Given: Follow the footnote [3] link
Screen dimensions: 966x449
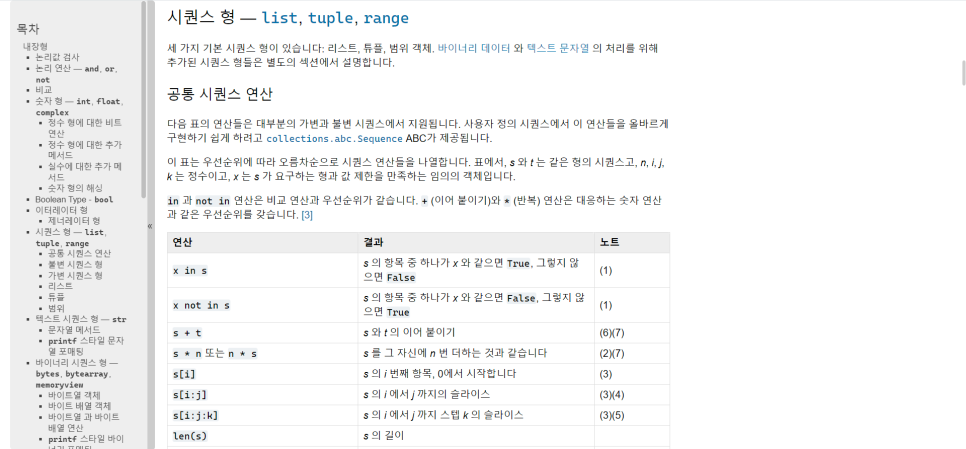Looking at the screenshot, I should click(x=307, y=215).
